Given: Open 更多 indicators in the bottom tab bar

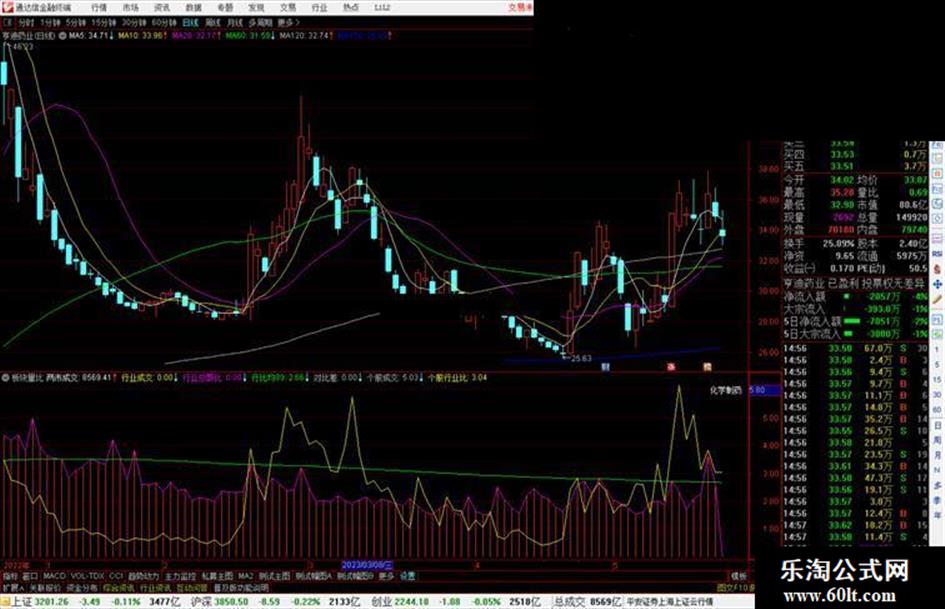Looking at the screenshot, I should (386, 576).
